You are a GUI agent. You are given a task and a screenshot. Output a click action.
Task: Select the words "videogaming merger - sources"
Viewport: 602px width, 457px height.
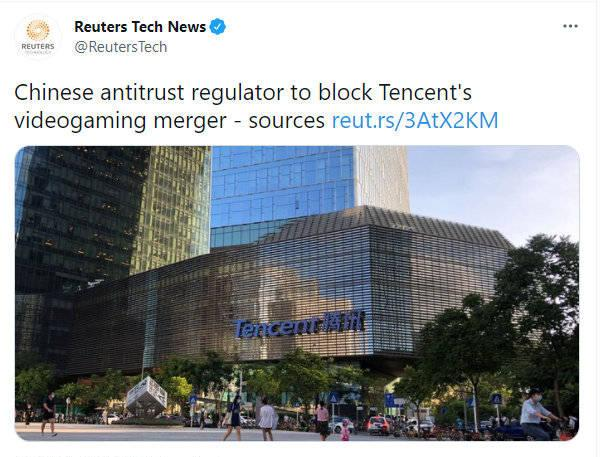(169, 121)
